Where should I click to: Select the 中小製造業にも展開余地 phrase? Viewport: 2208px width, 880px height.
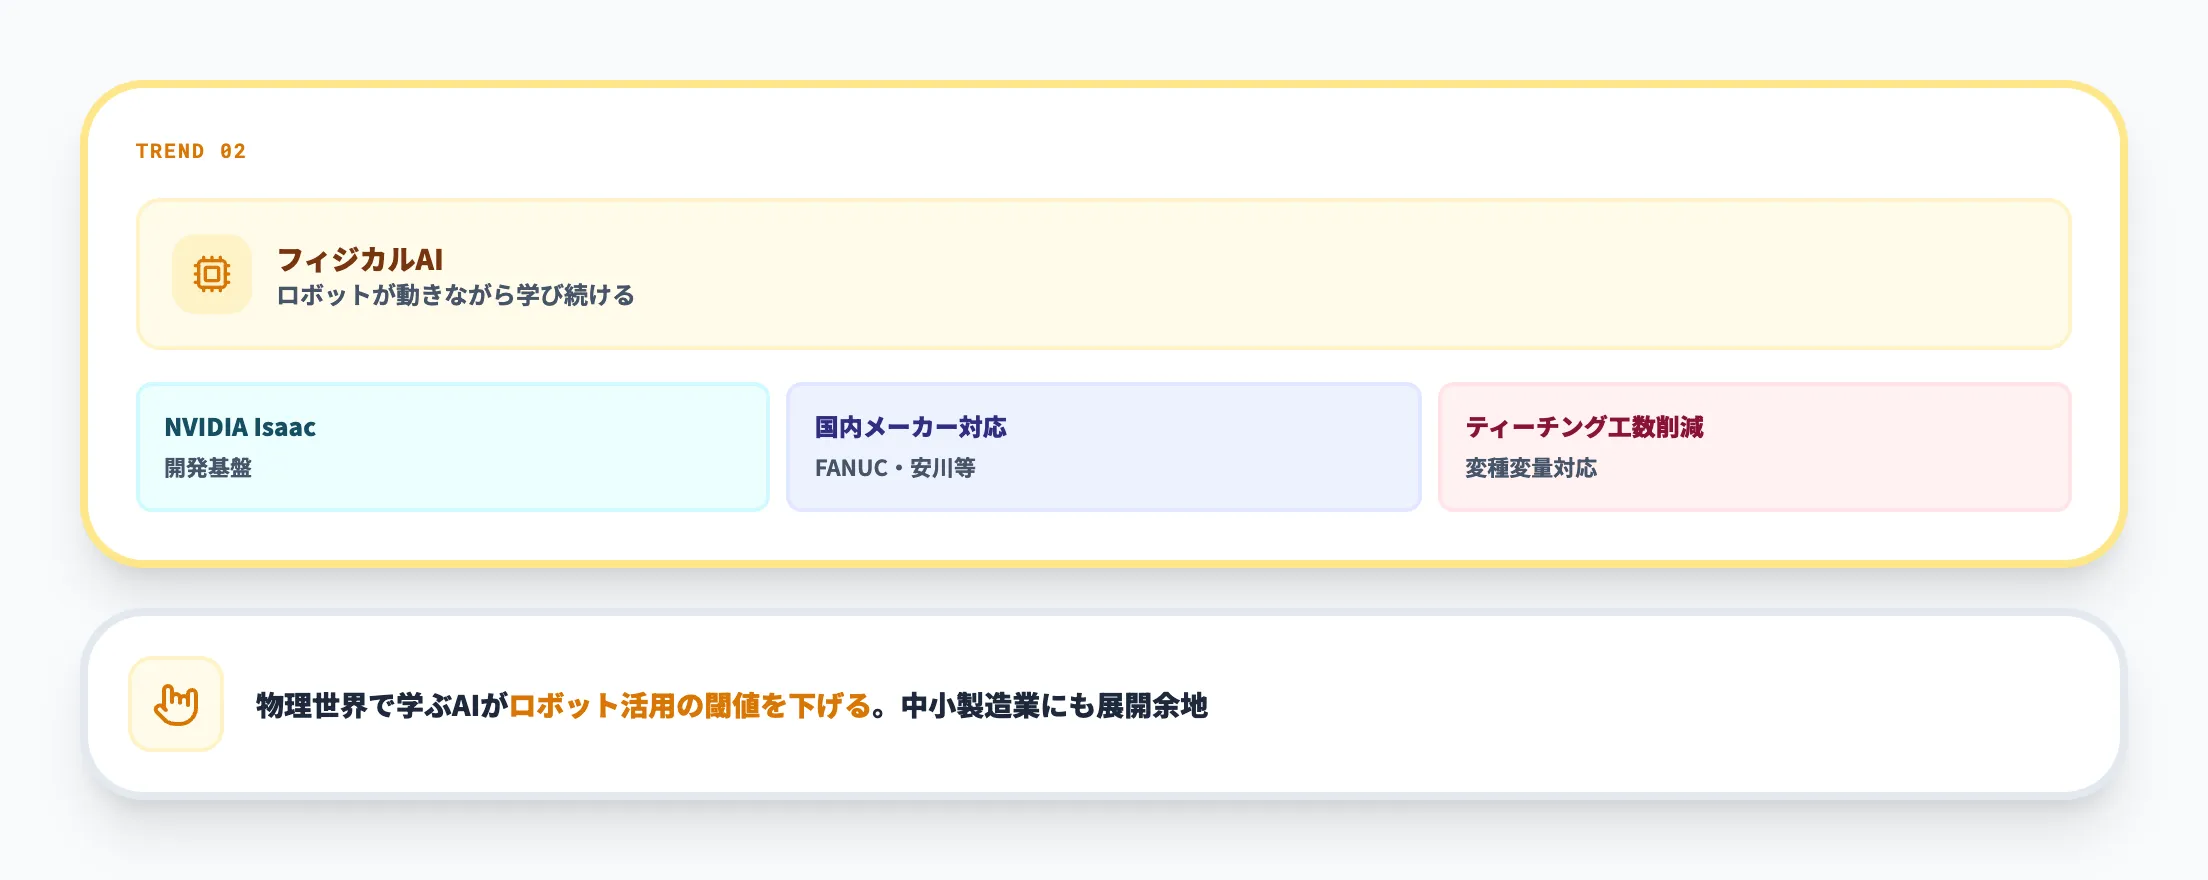click(x=1054, y=706)
